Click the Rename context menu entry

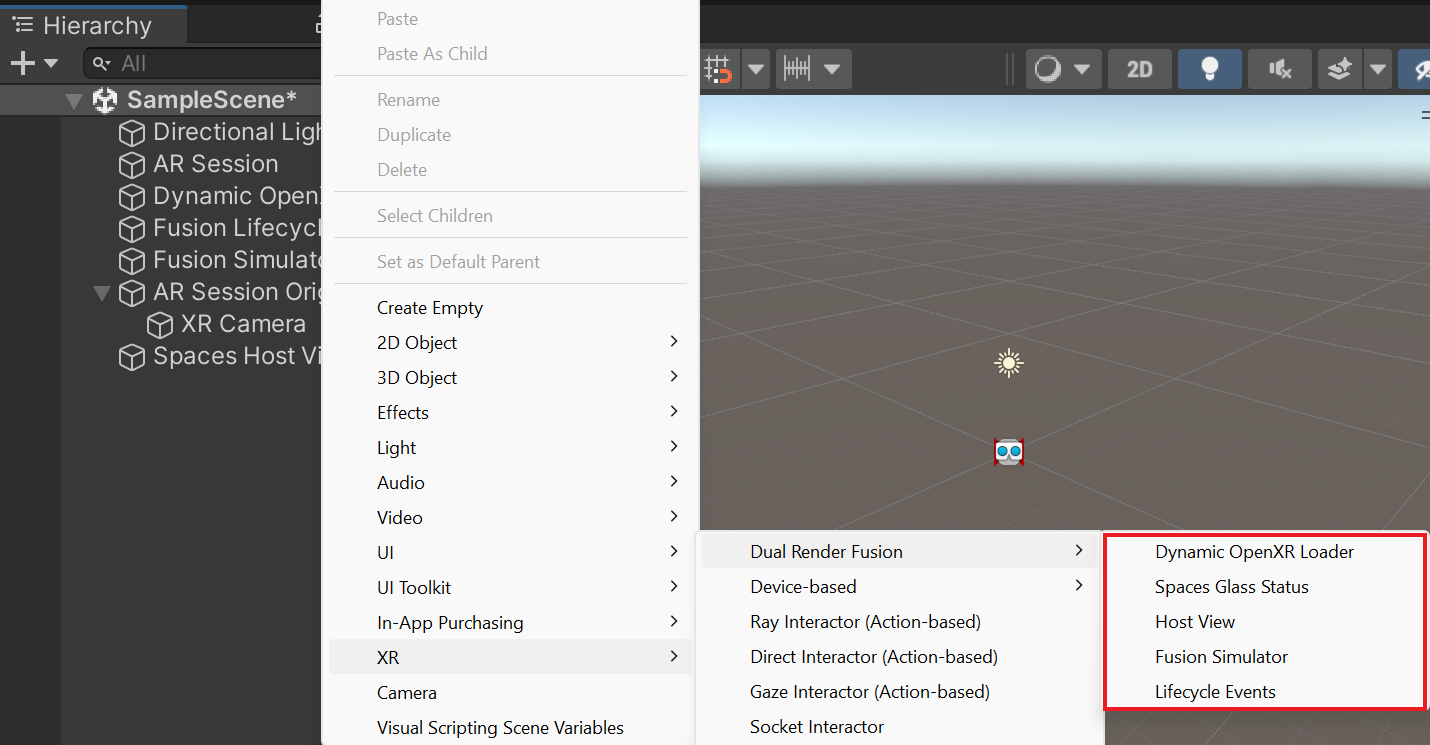(x=509, y=100)
